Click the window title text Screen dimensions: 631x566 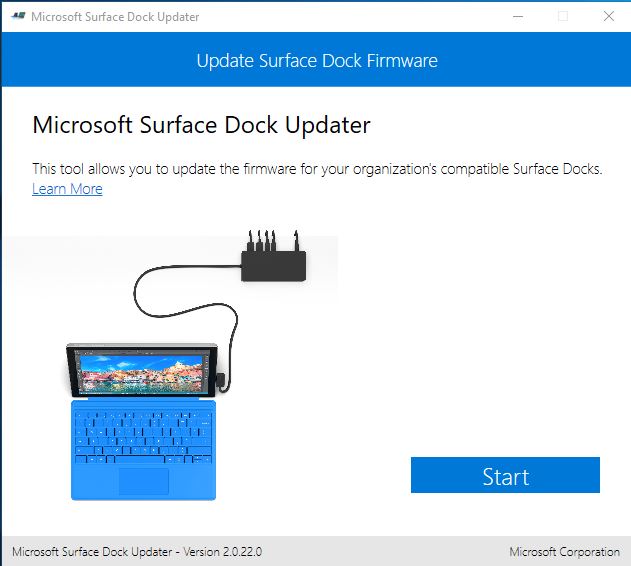pos(115,17)
